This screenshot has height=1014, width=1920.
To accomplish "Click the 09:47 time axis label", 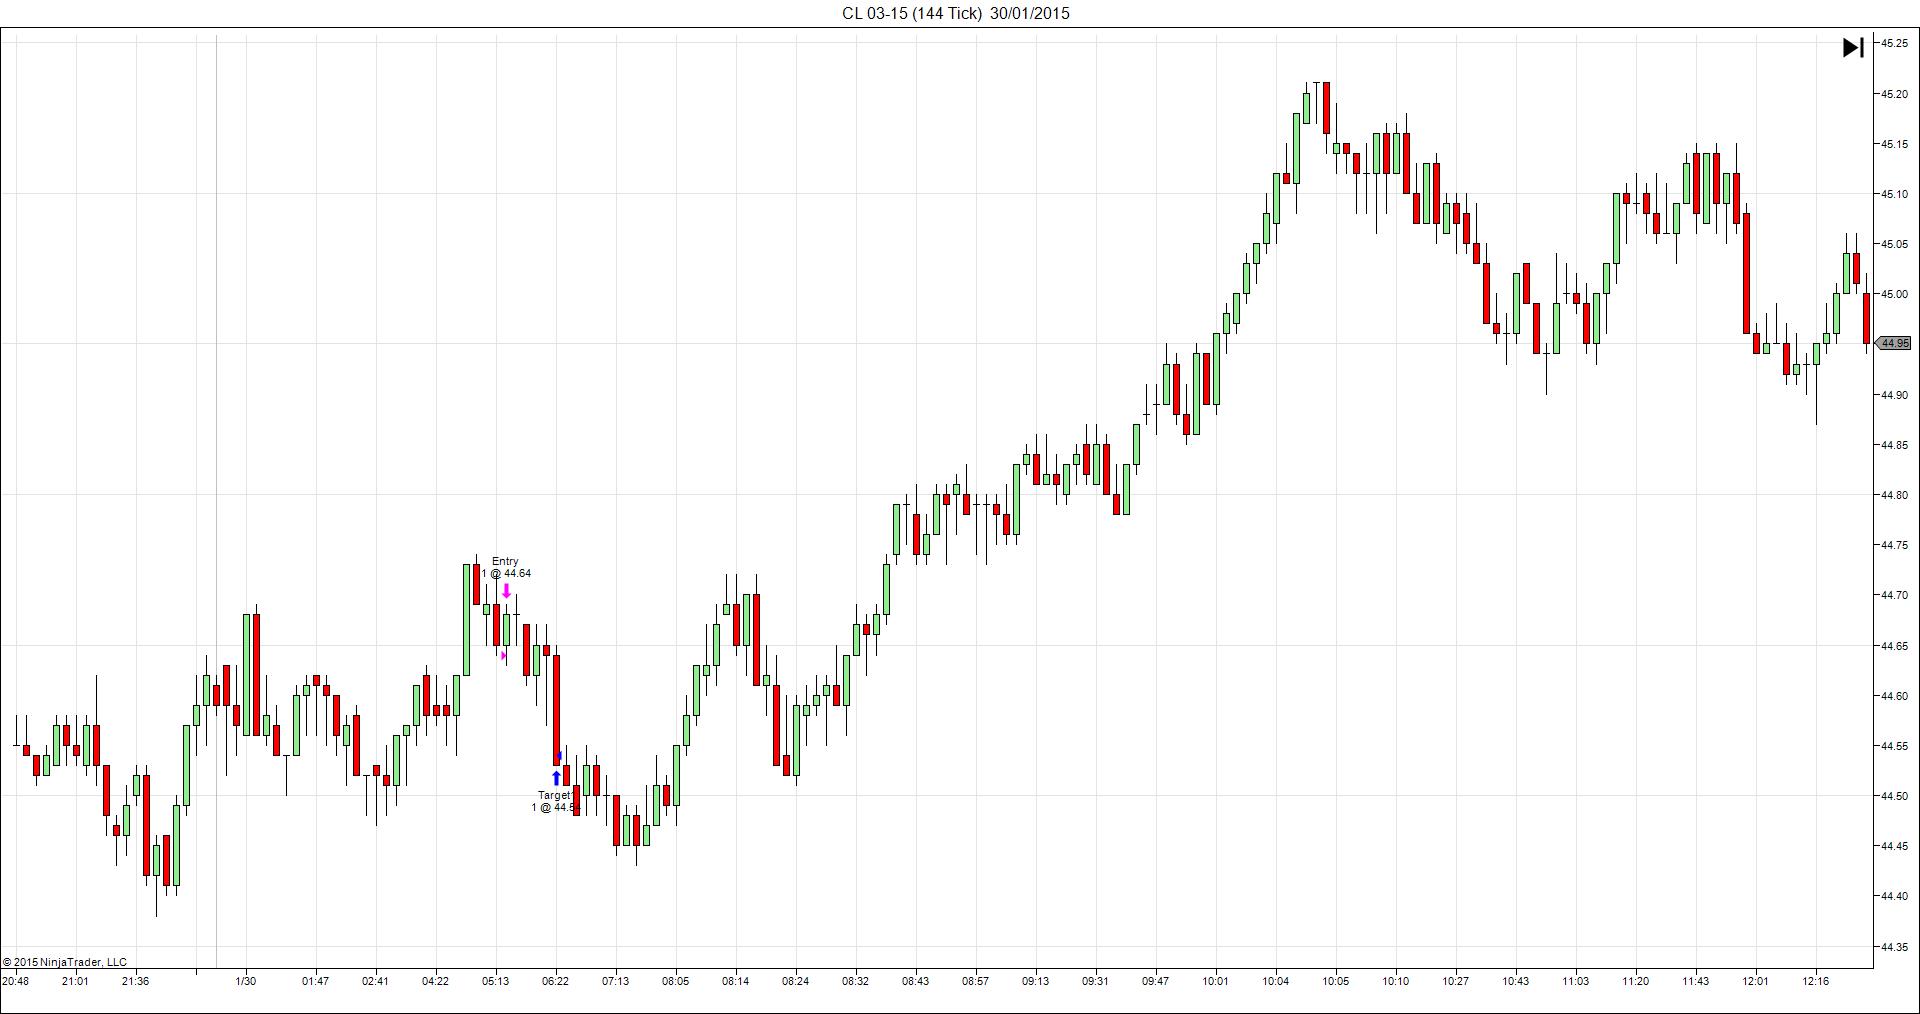I will click(1155, 981).
